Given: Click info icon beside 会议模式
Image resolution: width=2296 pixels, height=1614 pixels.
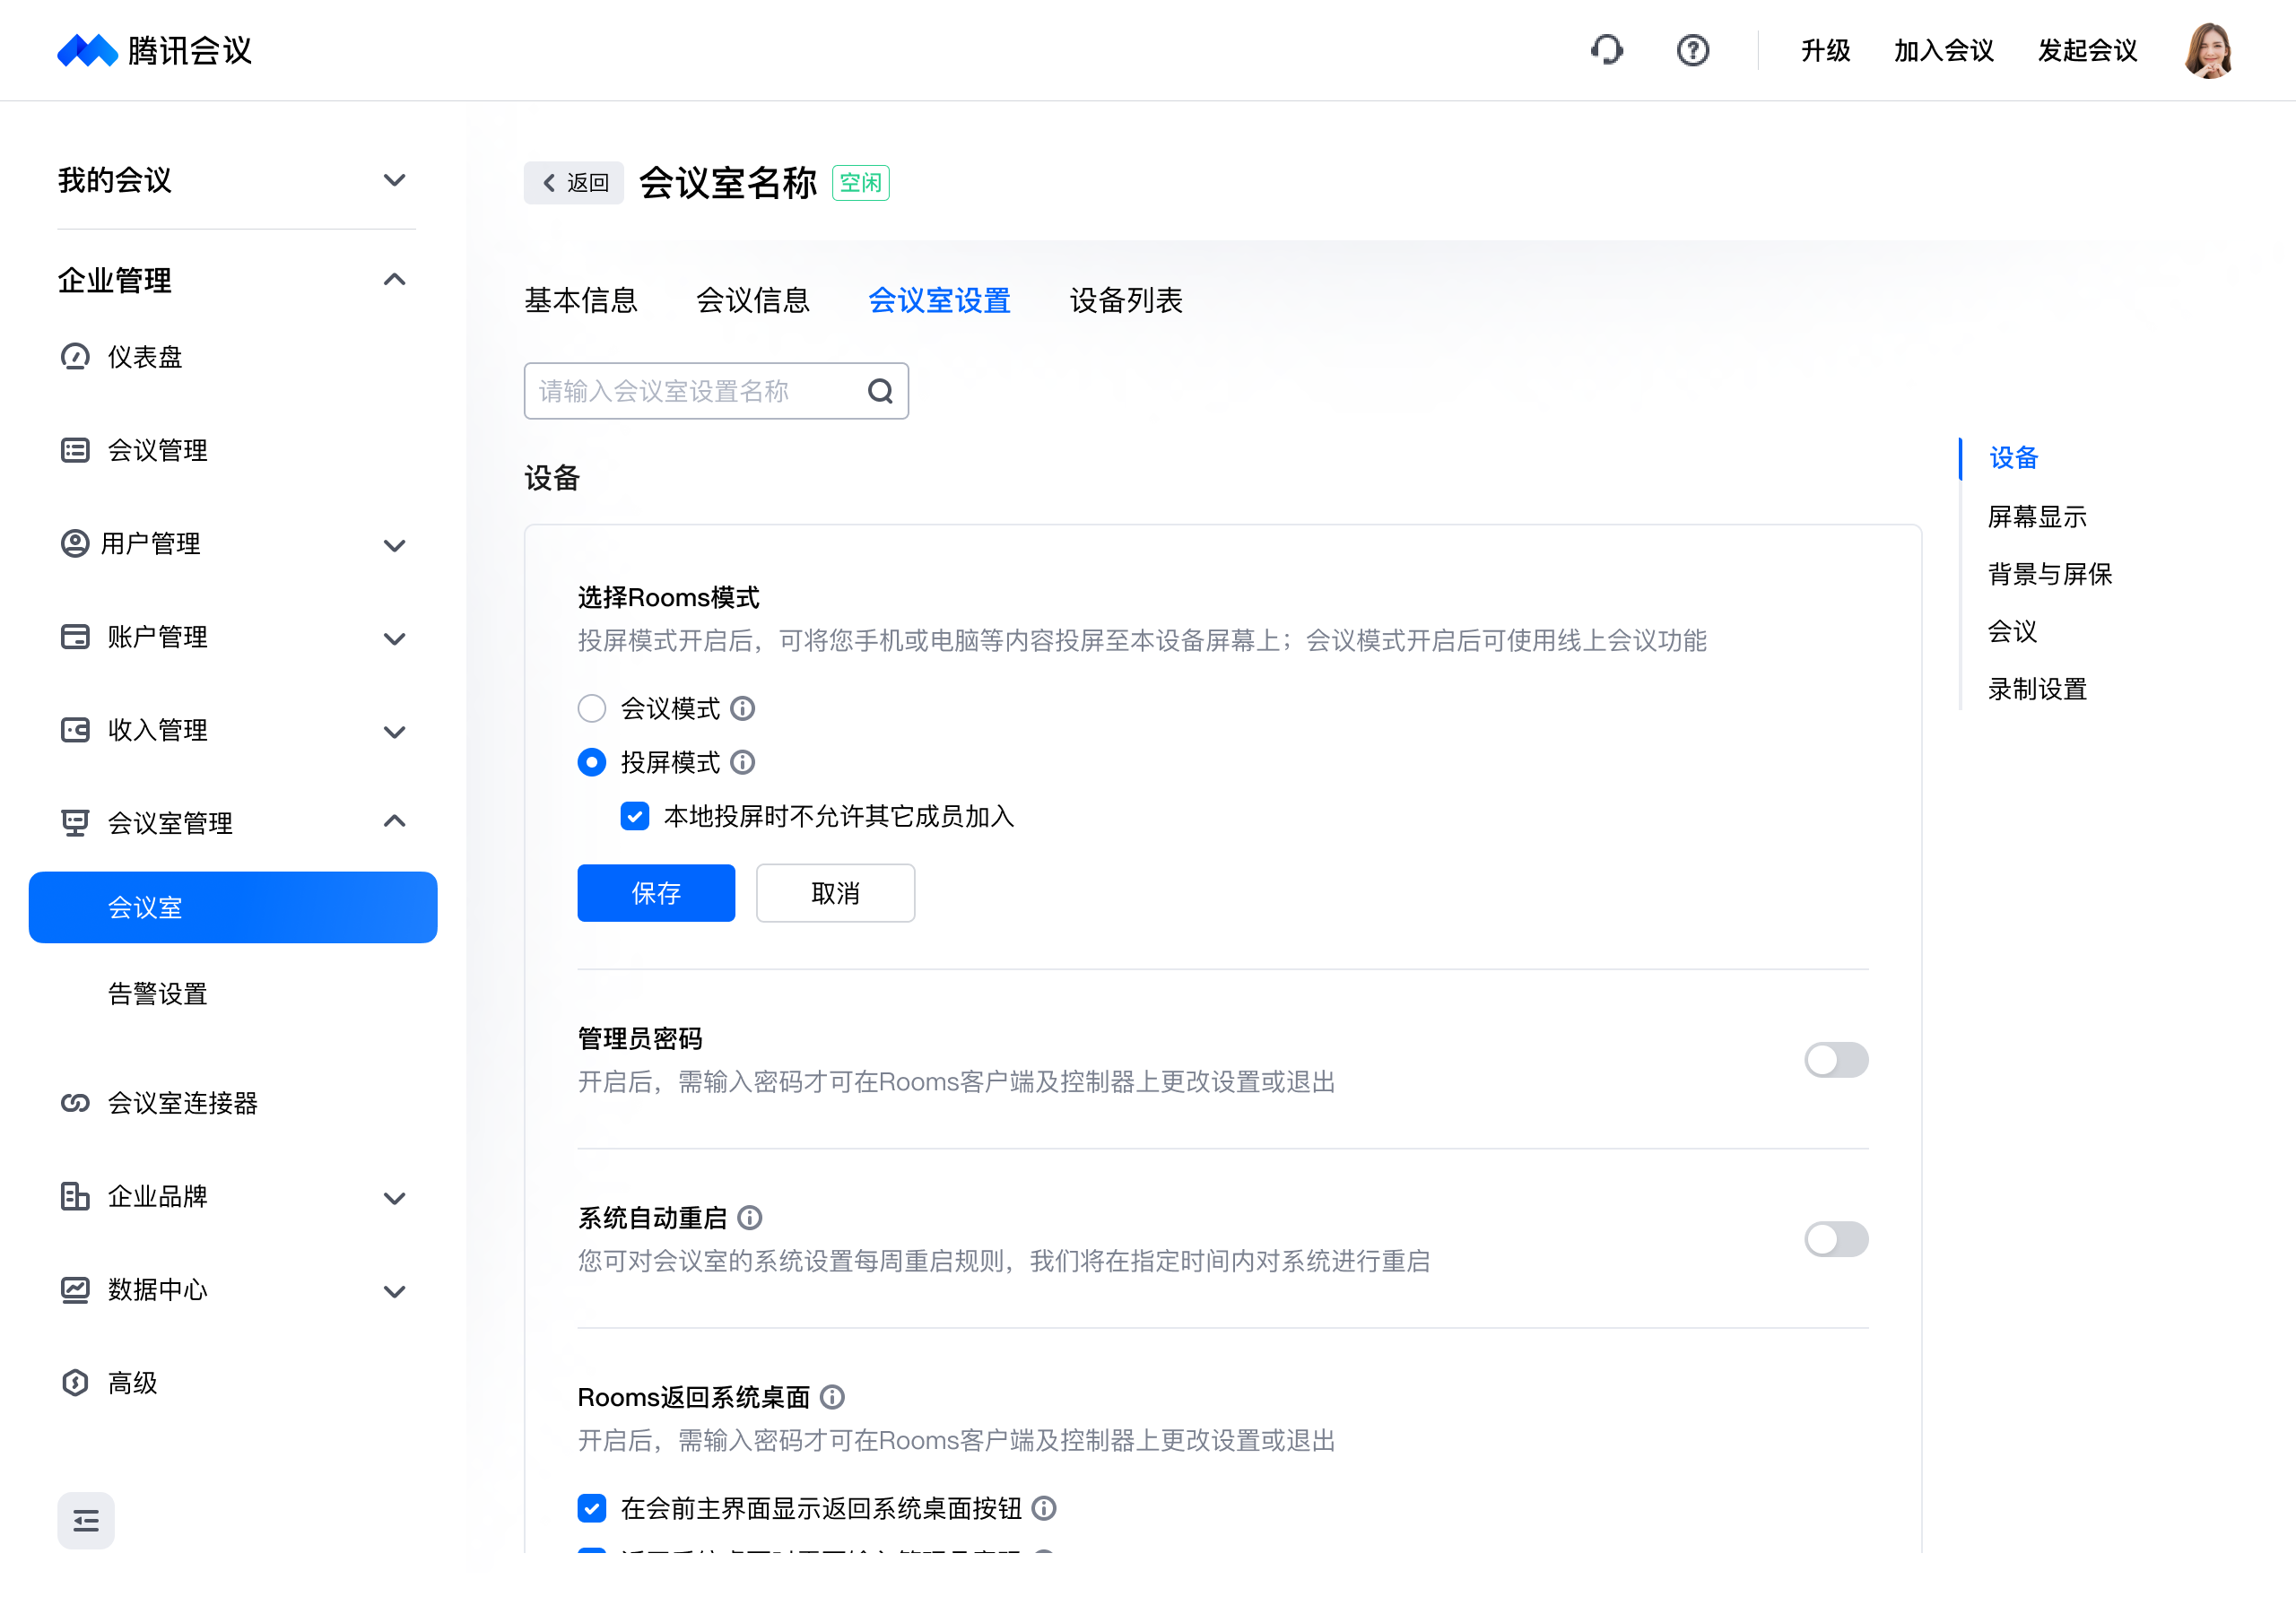Looking at the screenshot, I should [743, 709].
